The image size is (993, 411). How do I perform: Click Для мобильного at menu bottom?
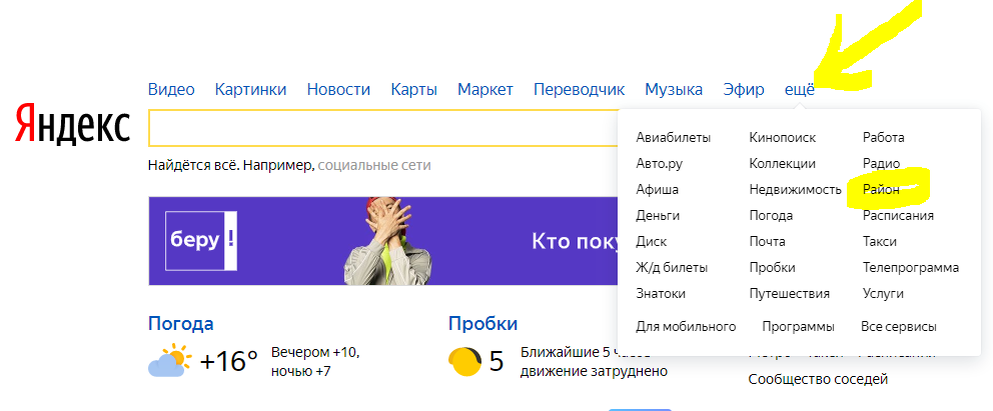[686, 327]
